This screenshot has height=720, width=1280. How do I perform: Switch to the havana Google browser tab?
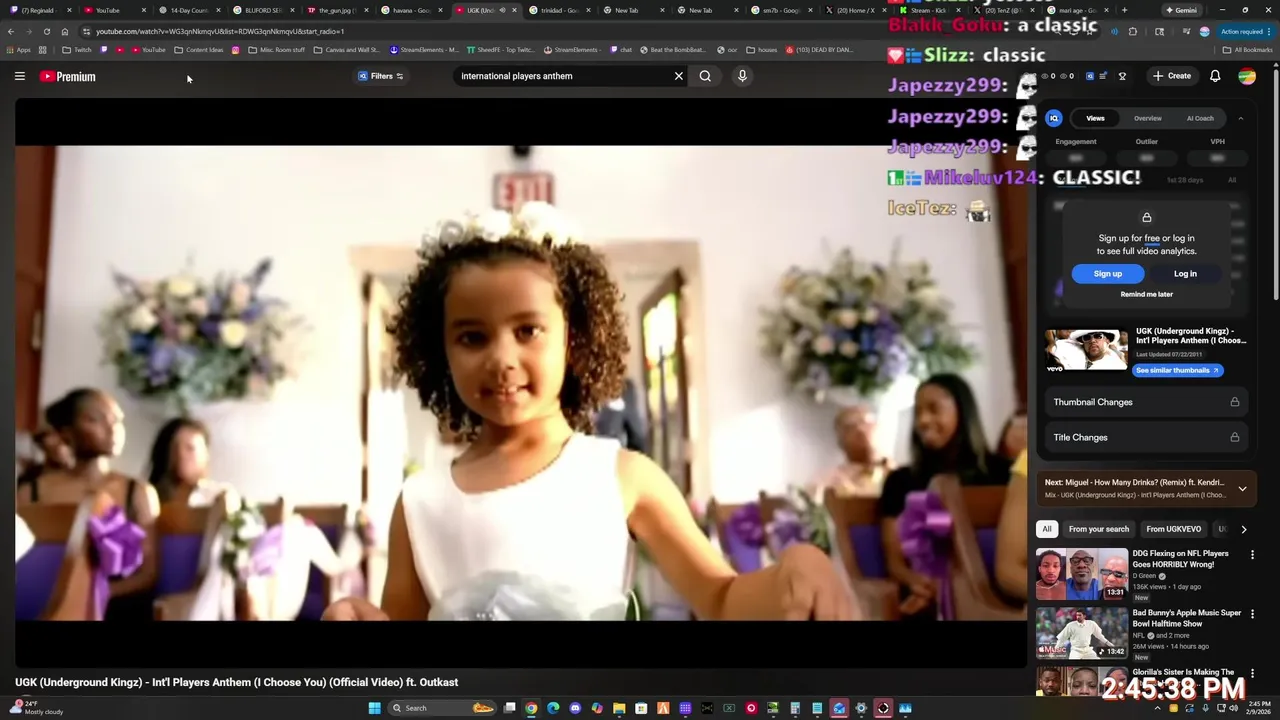click(411, 10)
